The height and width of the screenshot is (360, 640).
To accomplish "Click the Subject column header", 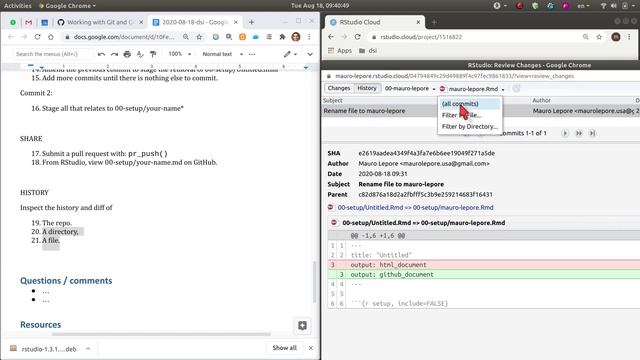I will pos(333,100).
